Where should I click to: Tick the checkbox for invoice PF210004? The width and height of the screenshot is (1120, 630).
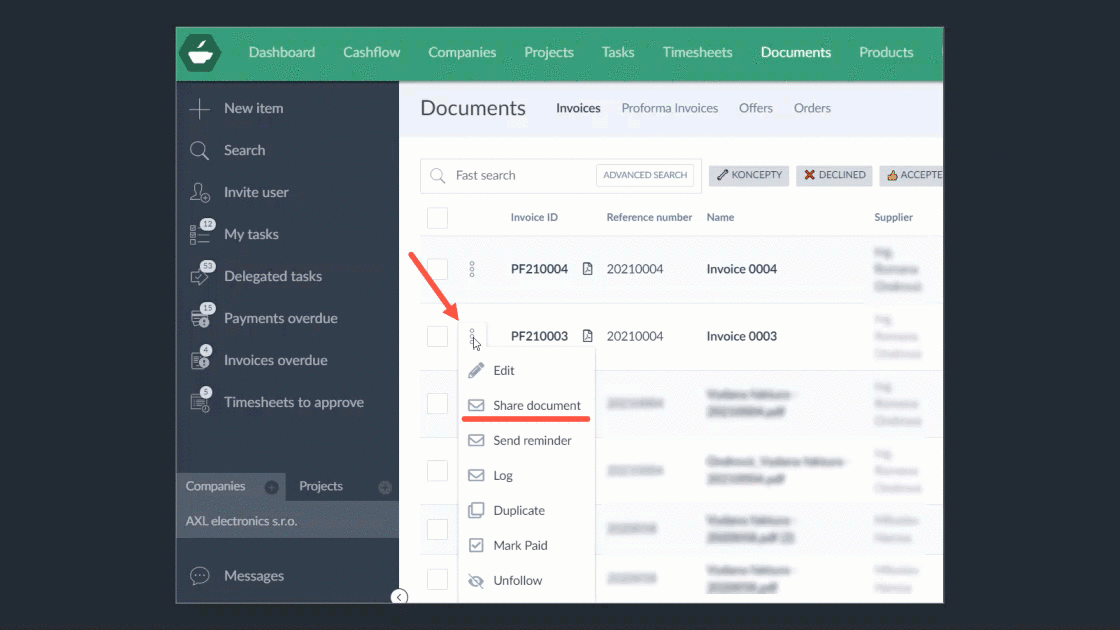(x=437, y=269)
